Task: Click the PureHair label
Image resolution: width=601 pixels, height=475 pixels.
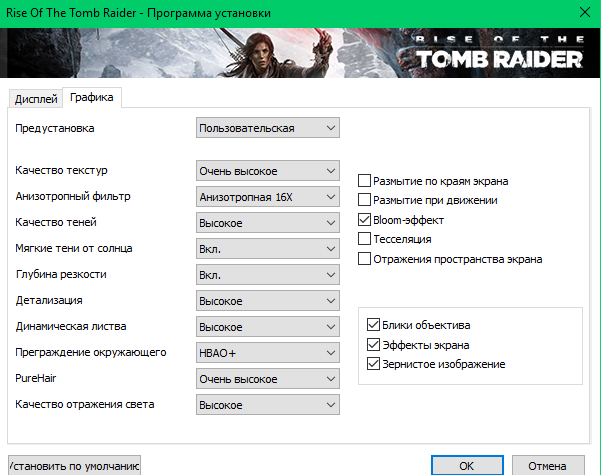Action: (36, 378)
